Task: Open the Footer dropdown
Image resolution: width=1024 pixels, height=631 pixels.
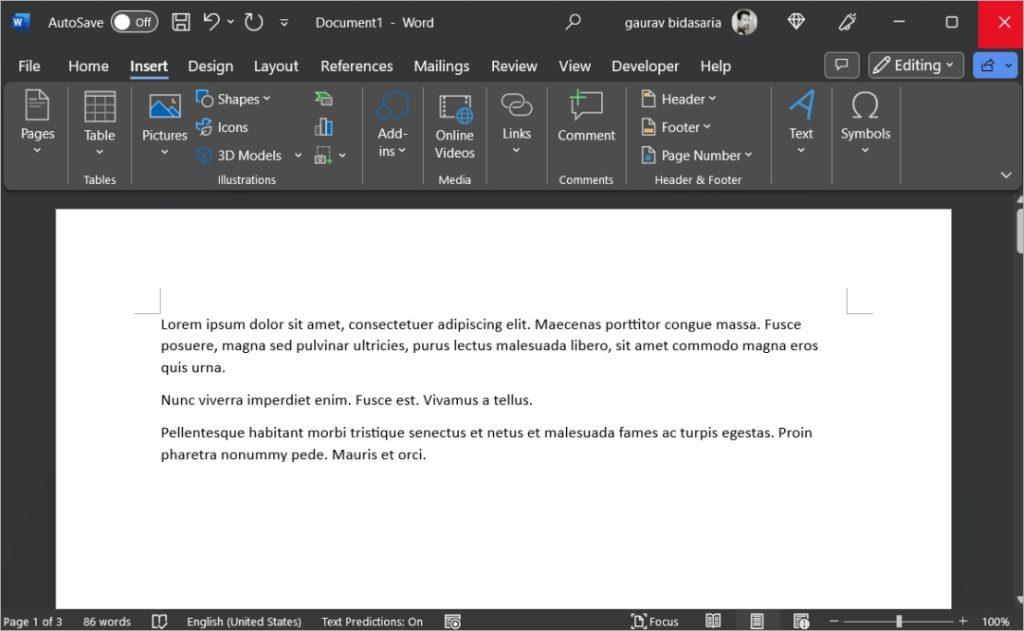Action: click(x=676, y=127)
